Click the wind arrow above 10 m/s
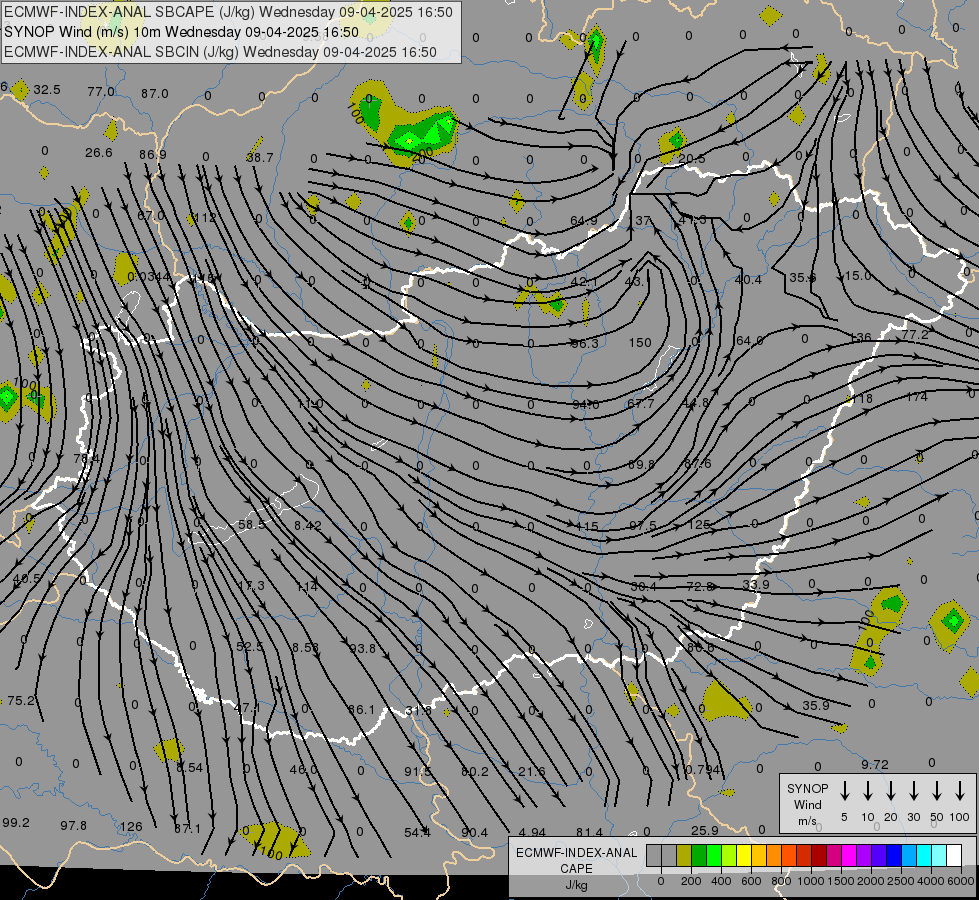This screenshot has height=900, width=979. pyautogui.click(x=867, y=791)
